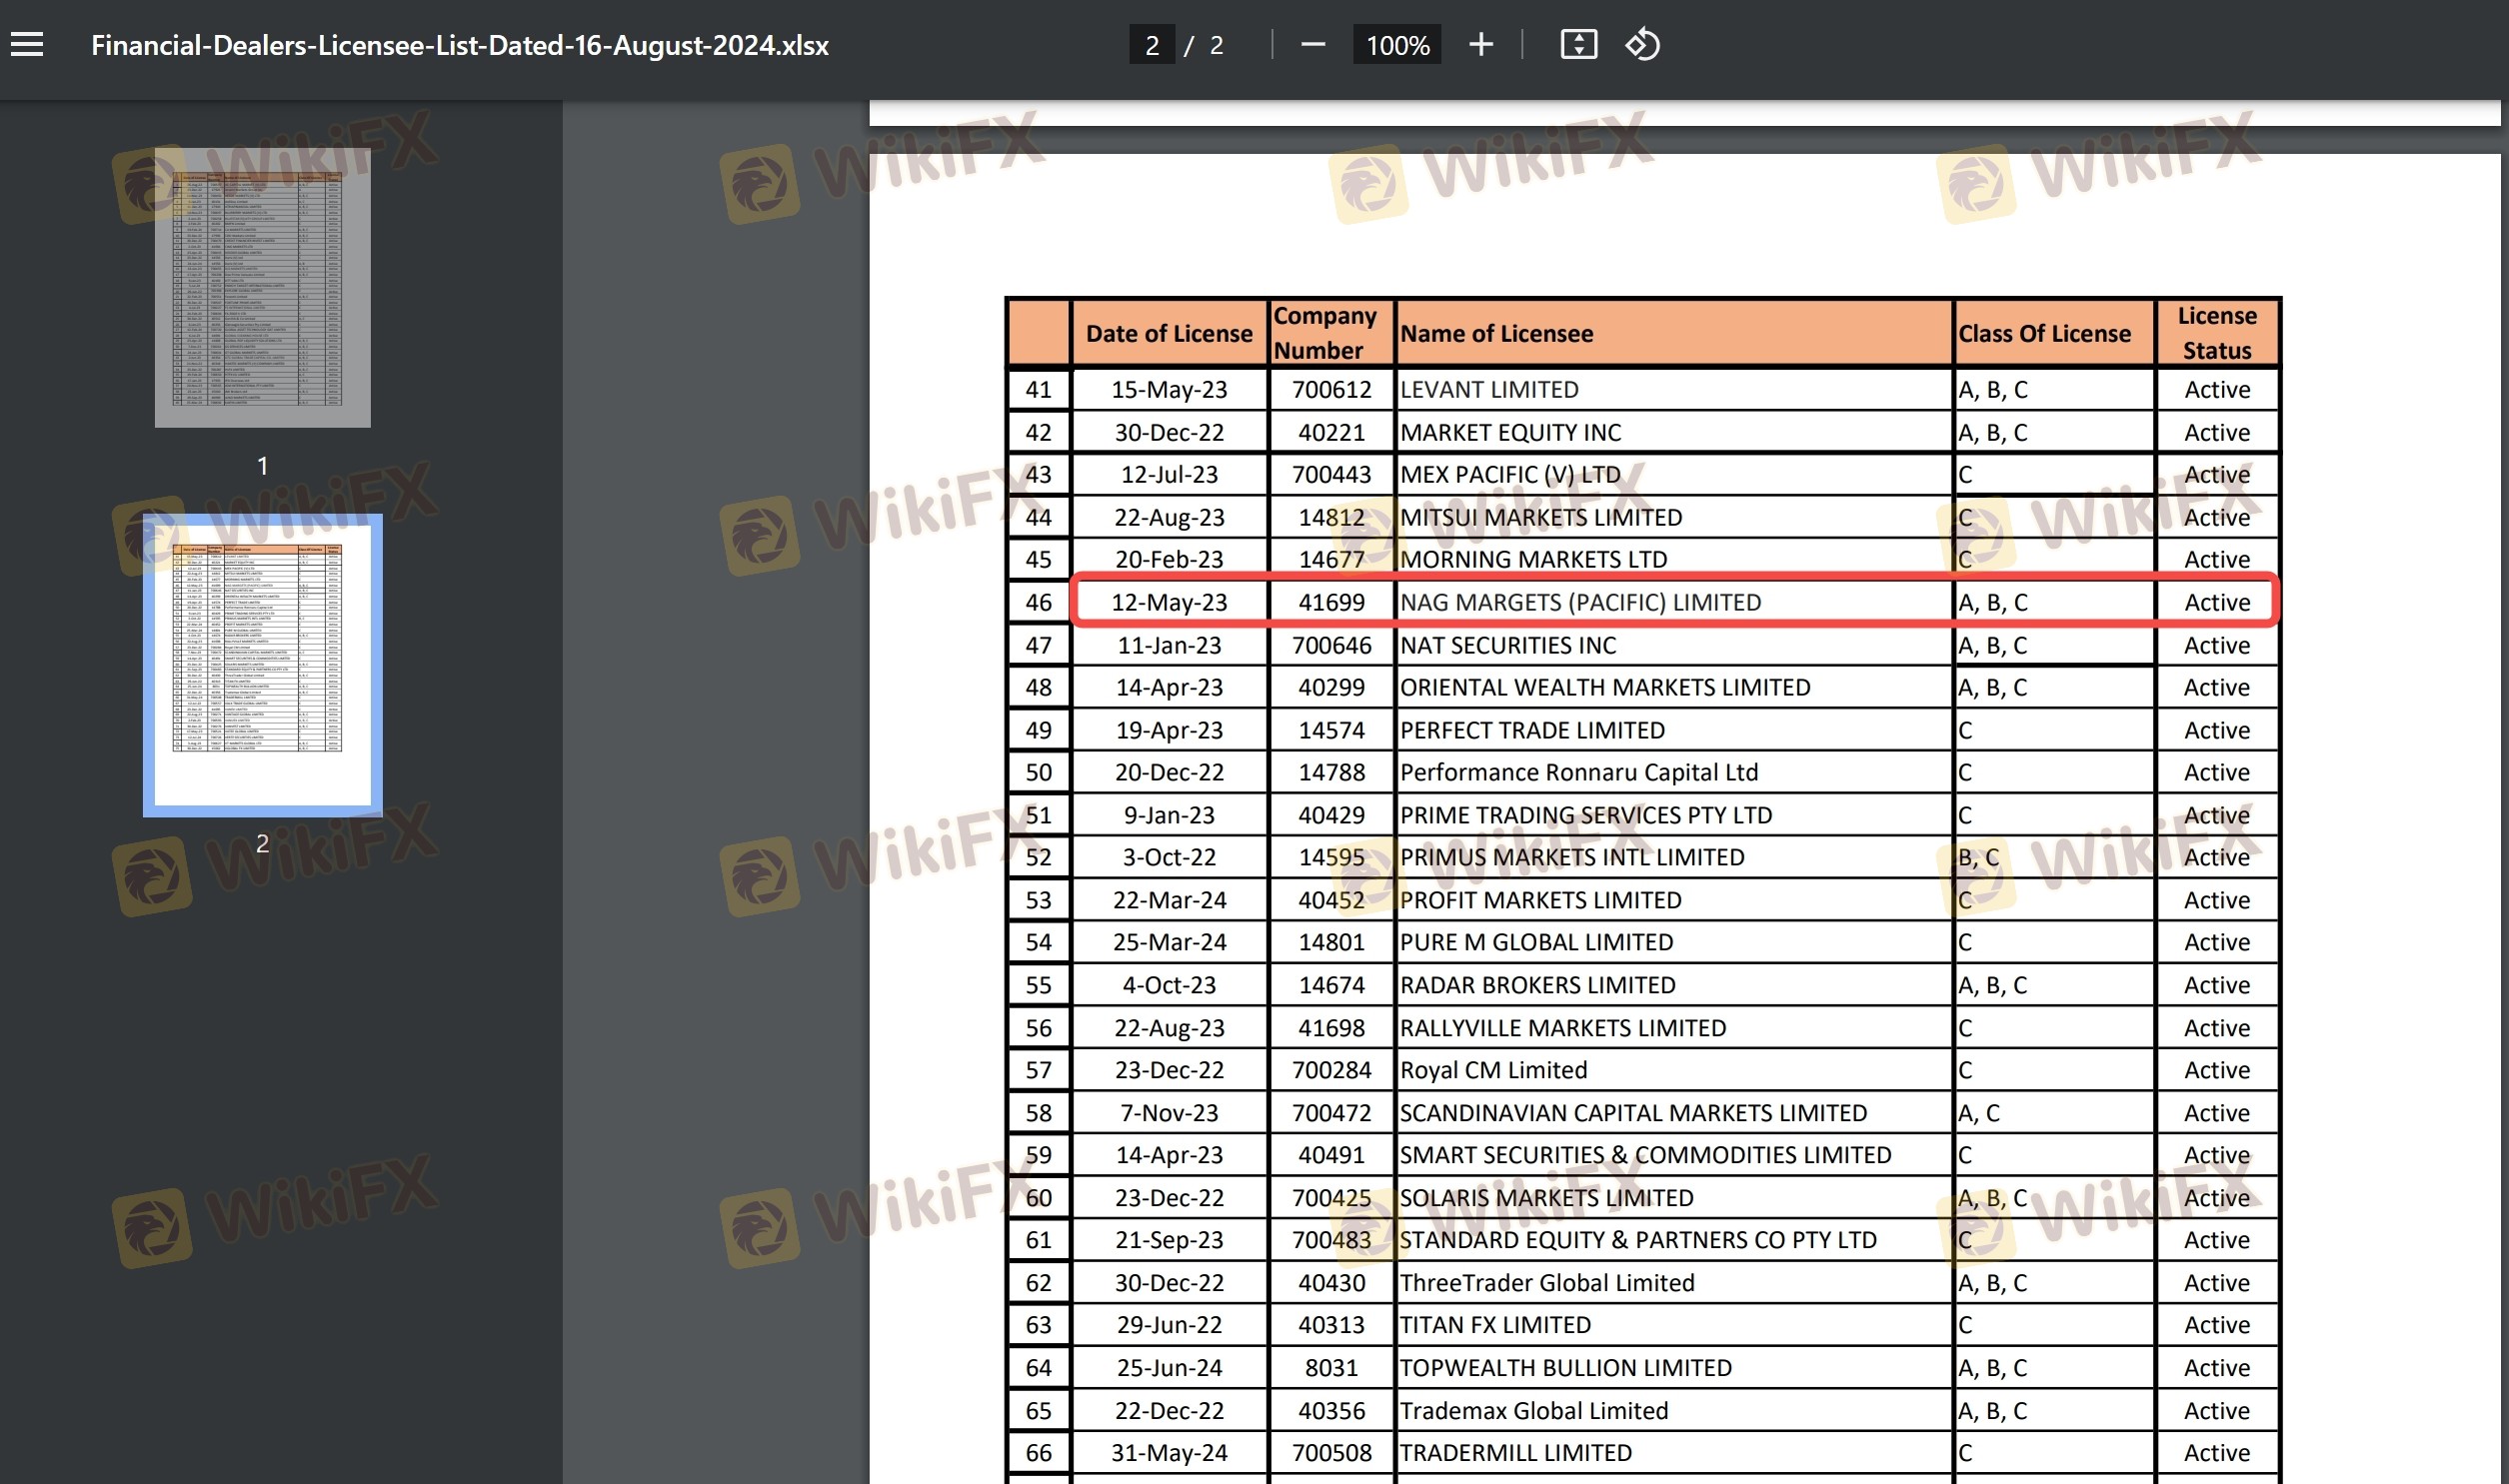Click the rotate counterclockwise icon

1642,45
